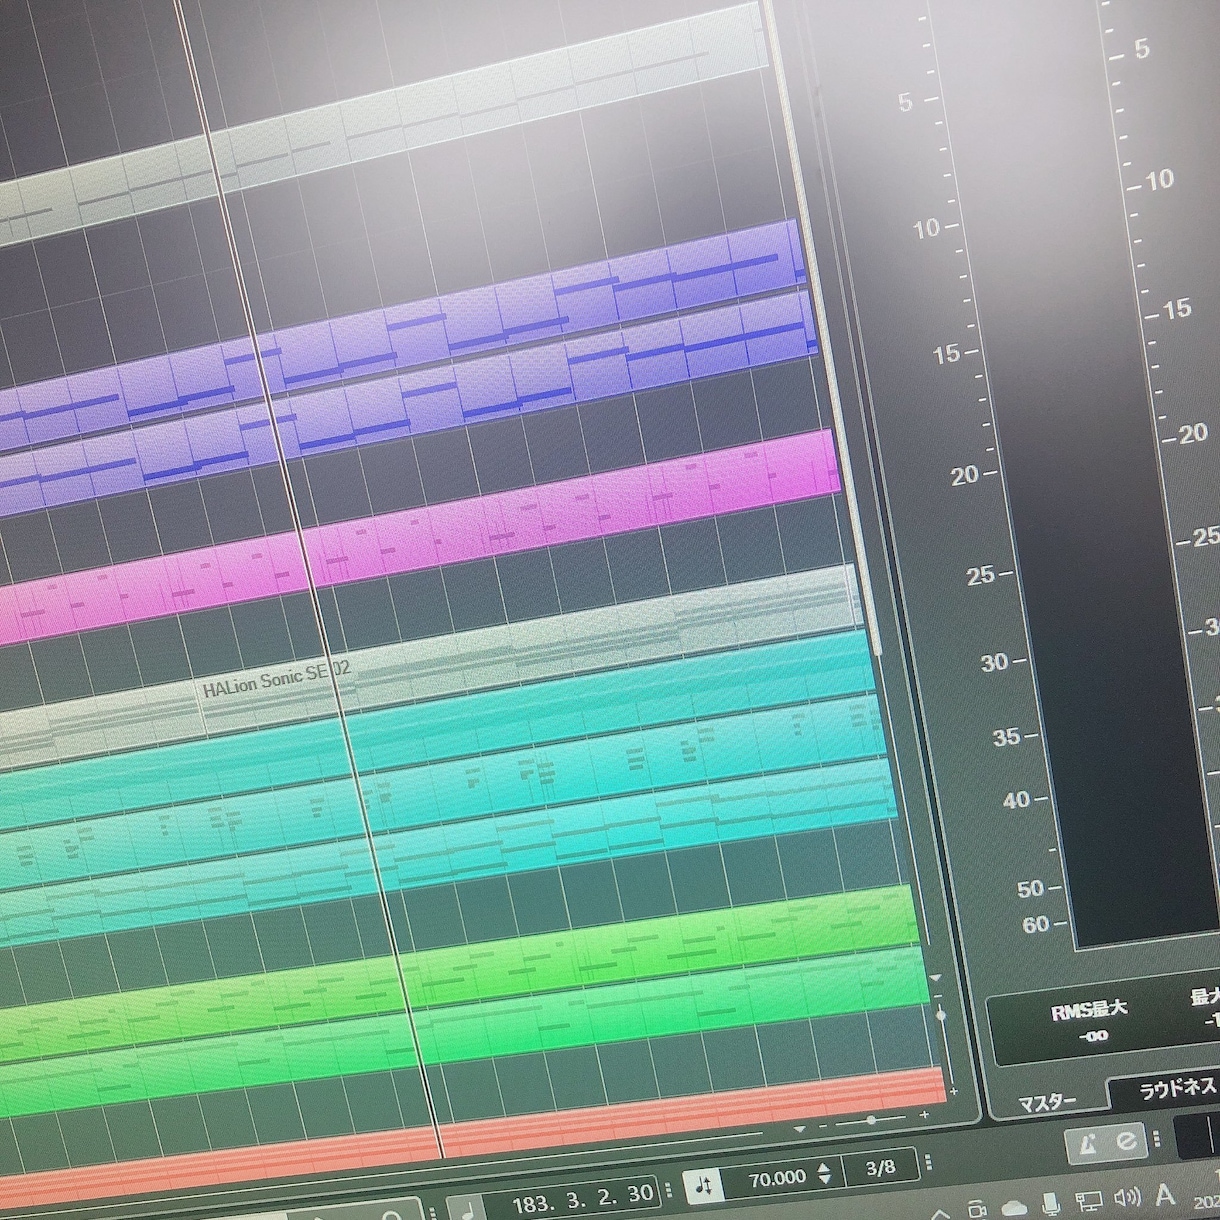This screenshot has height=1220, width=1220.
Task: Click the 'e' edit settings icon beside metronome
Action: coord(1126,1140)
